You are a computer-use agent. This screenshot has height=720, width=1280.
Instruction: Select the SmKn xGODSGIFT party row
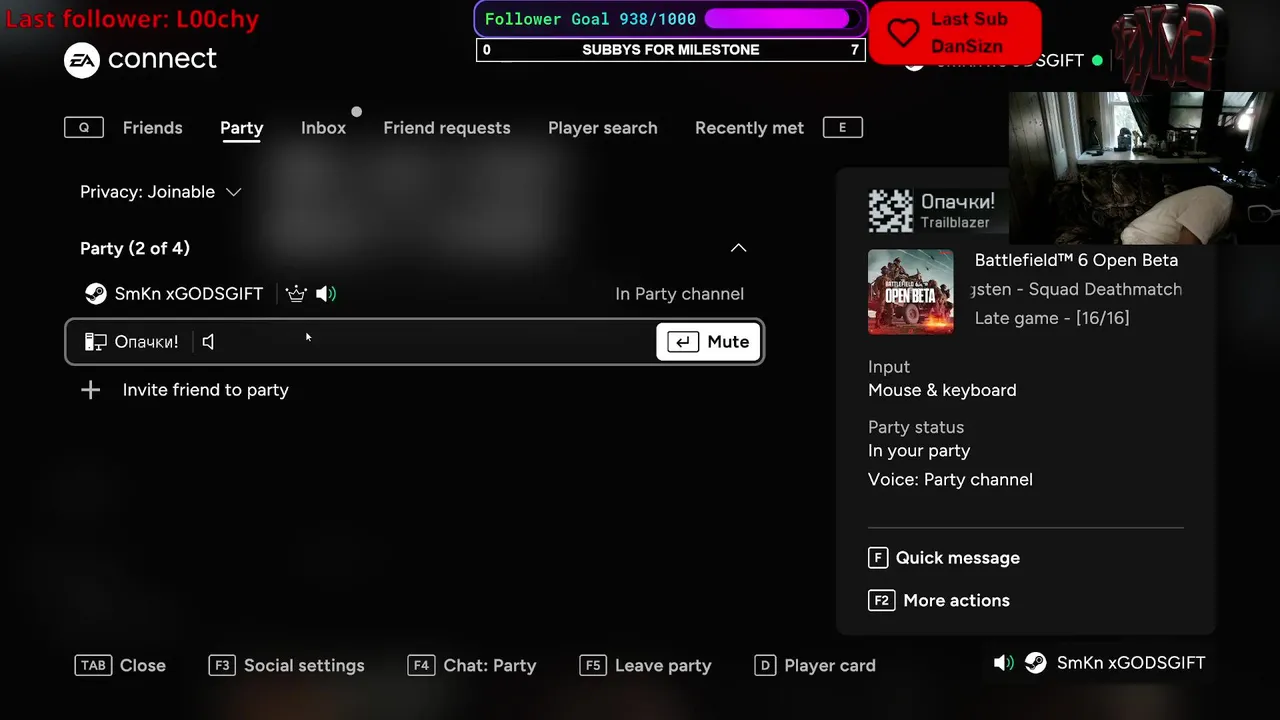click(x=414, y=294)
